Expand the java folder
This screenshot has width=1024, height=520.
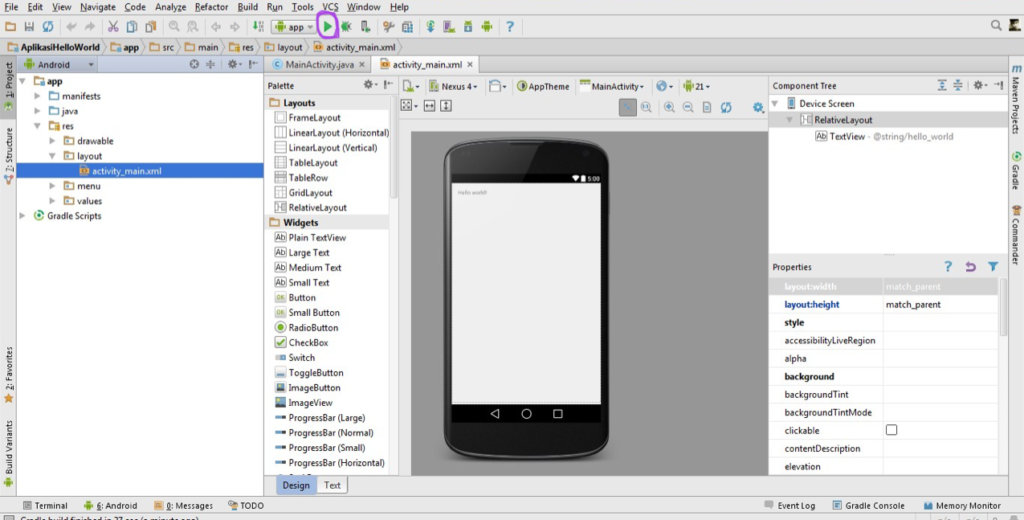[37, 111]
